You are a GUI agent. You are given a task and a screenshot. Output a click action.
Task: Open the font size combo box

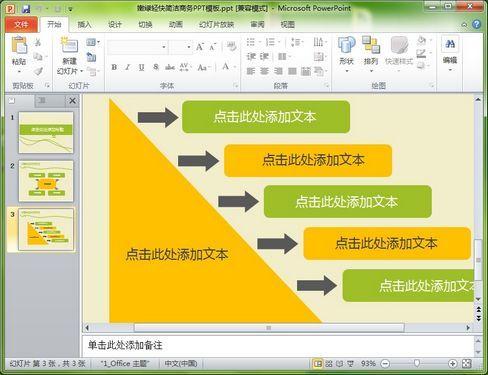pyautogui.click(x=180, y=47)
